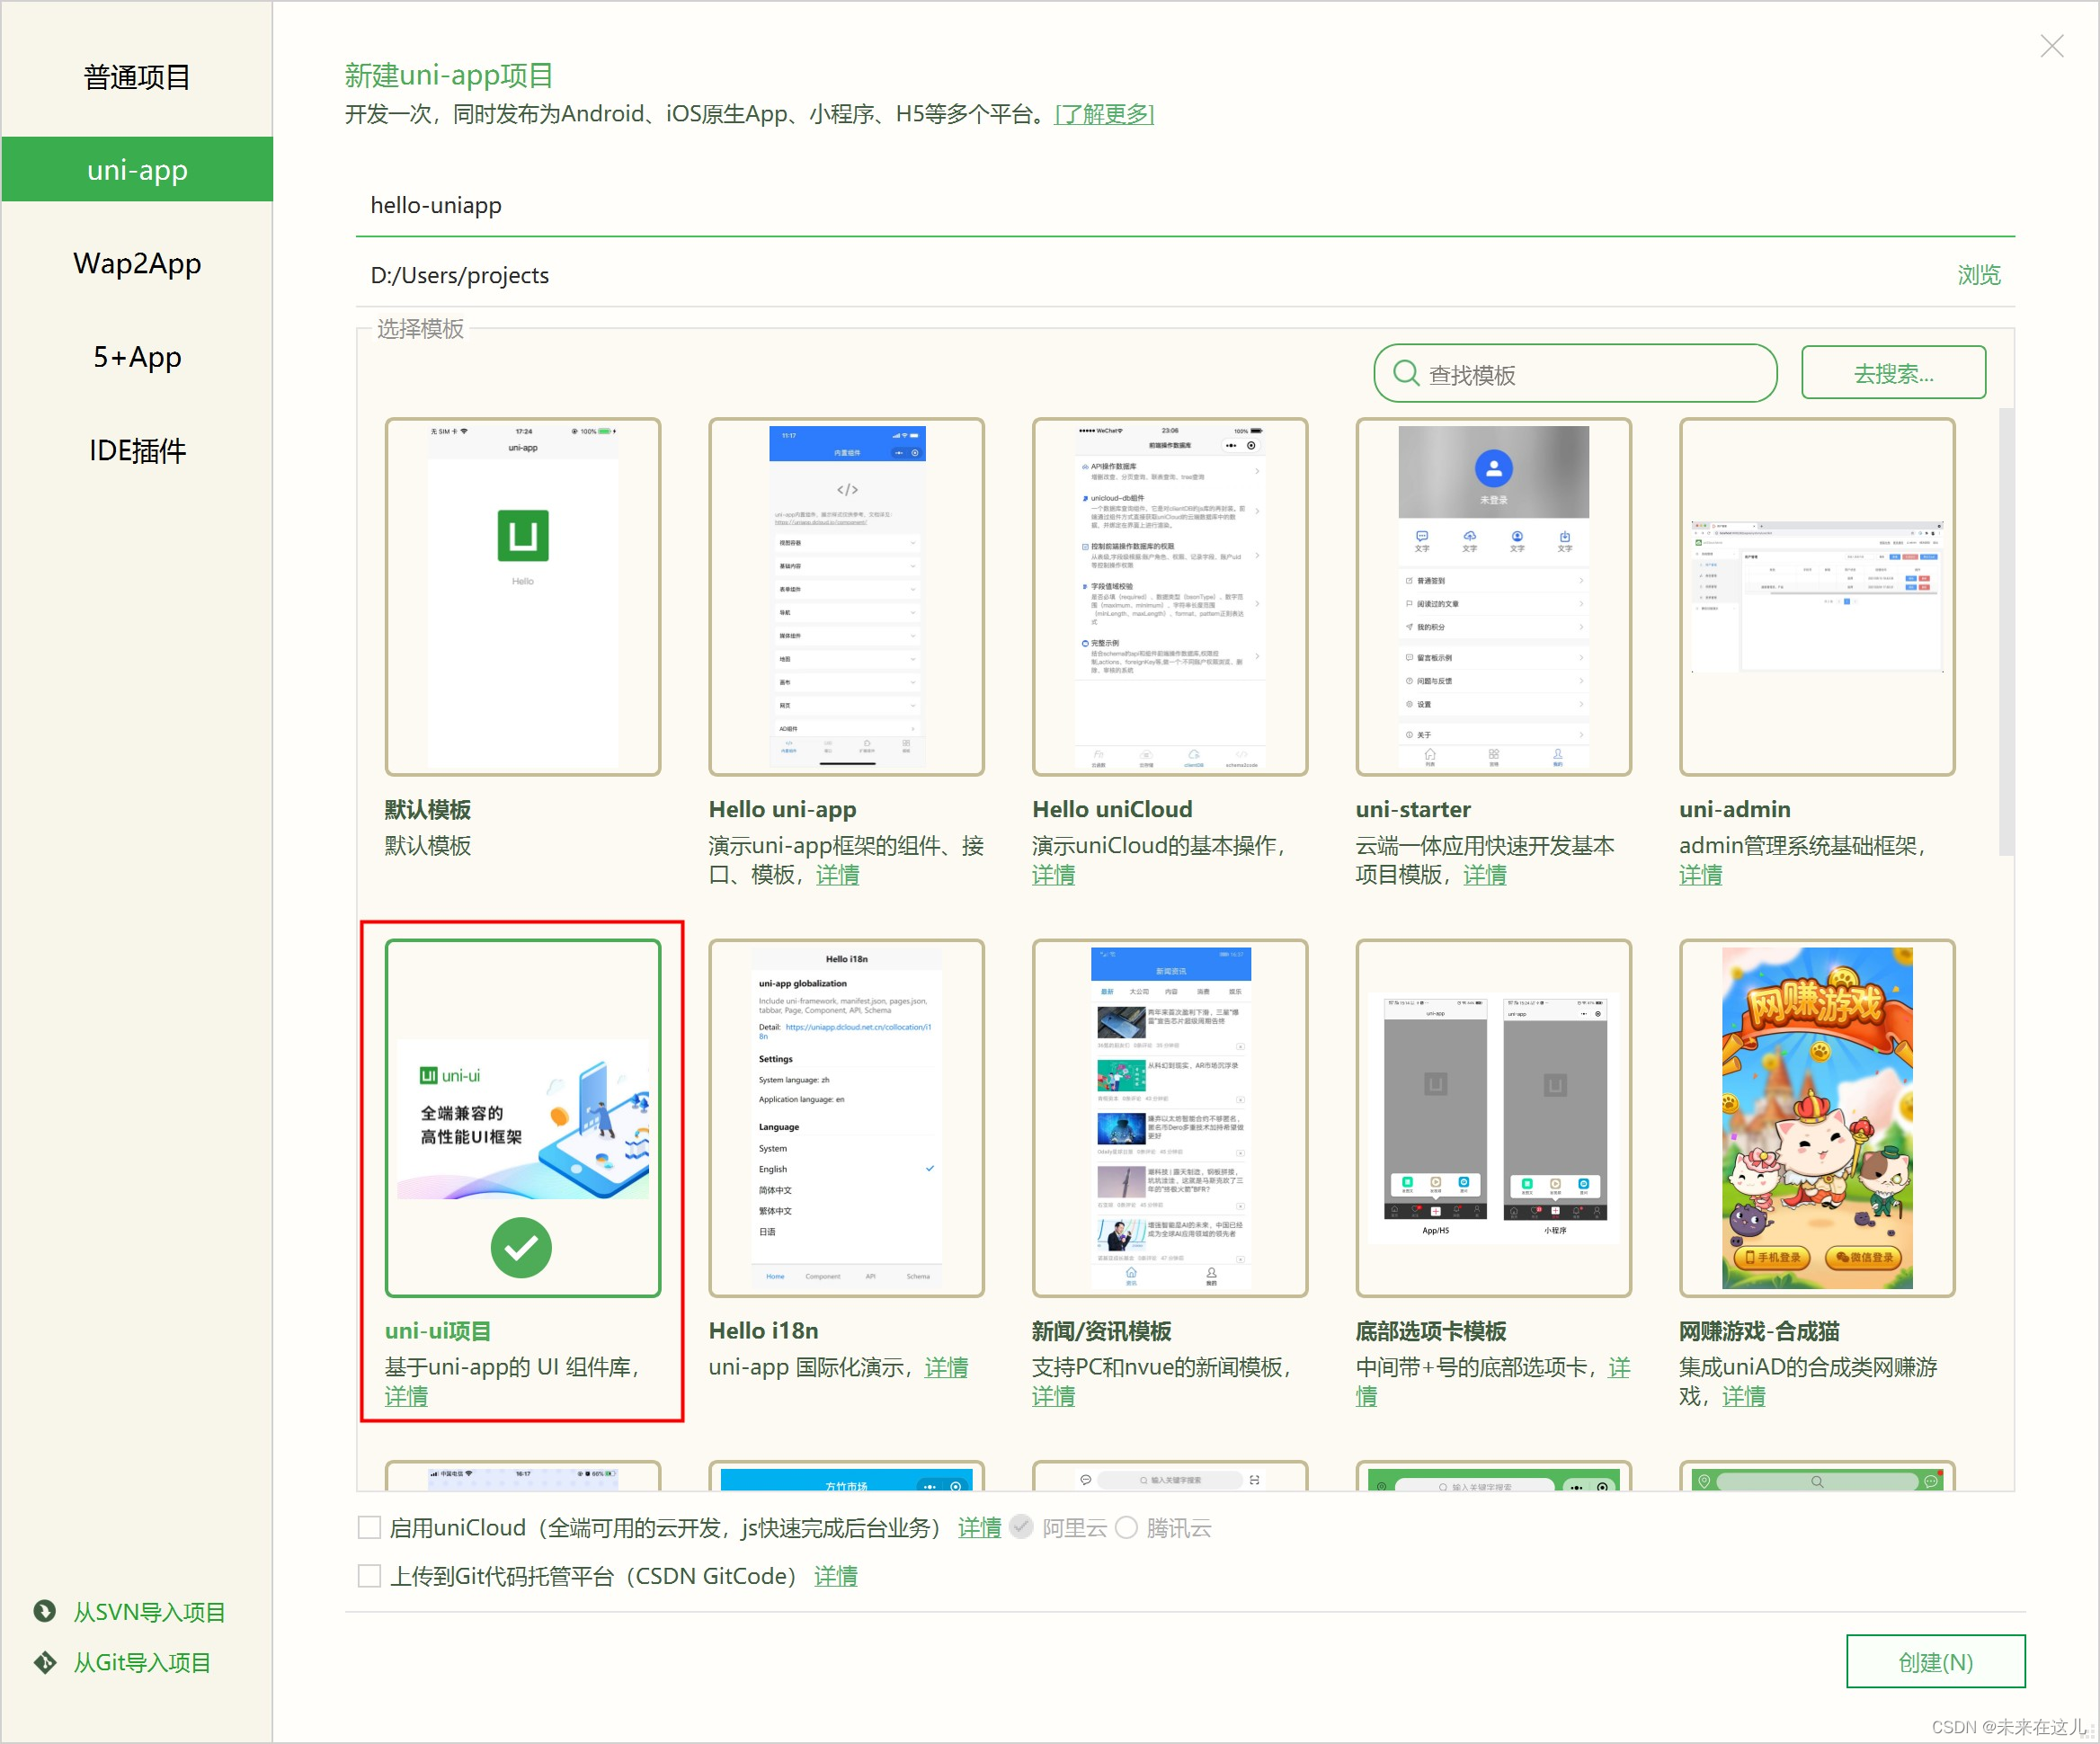The image size is (2100, 1744).
Task: Select the 阿里云 radio option
Action: point(1021,1527)
